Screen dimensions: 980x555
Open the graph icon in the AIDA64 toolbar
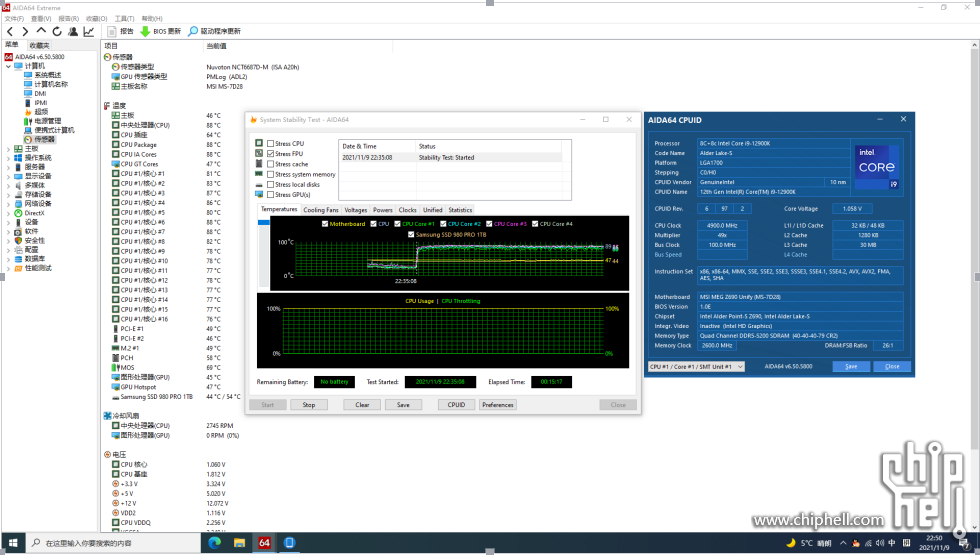[89, 31]
